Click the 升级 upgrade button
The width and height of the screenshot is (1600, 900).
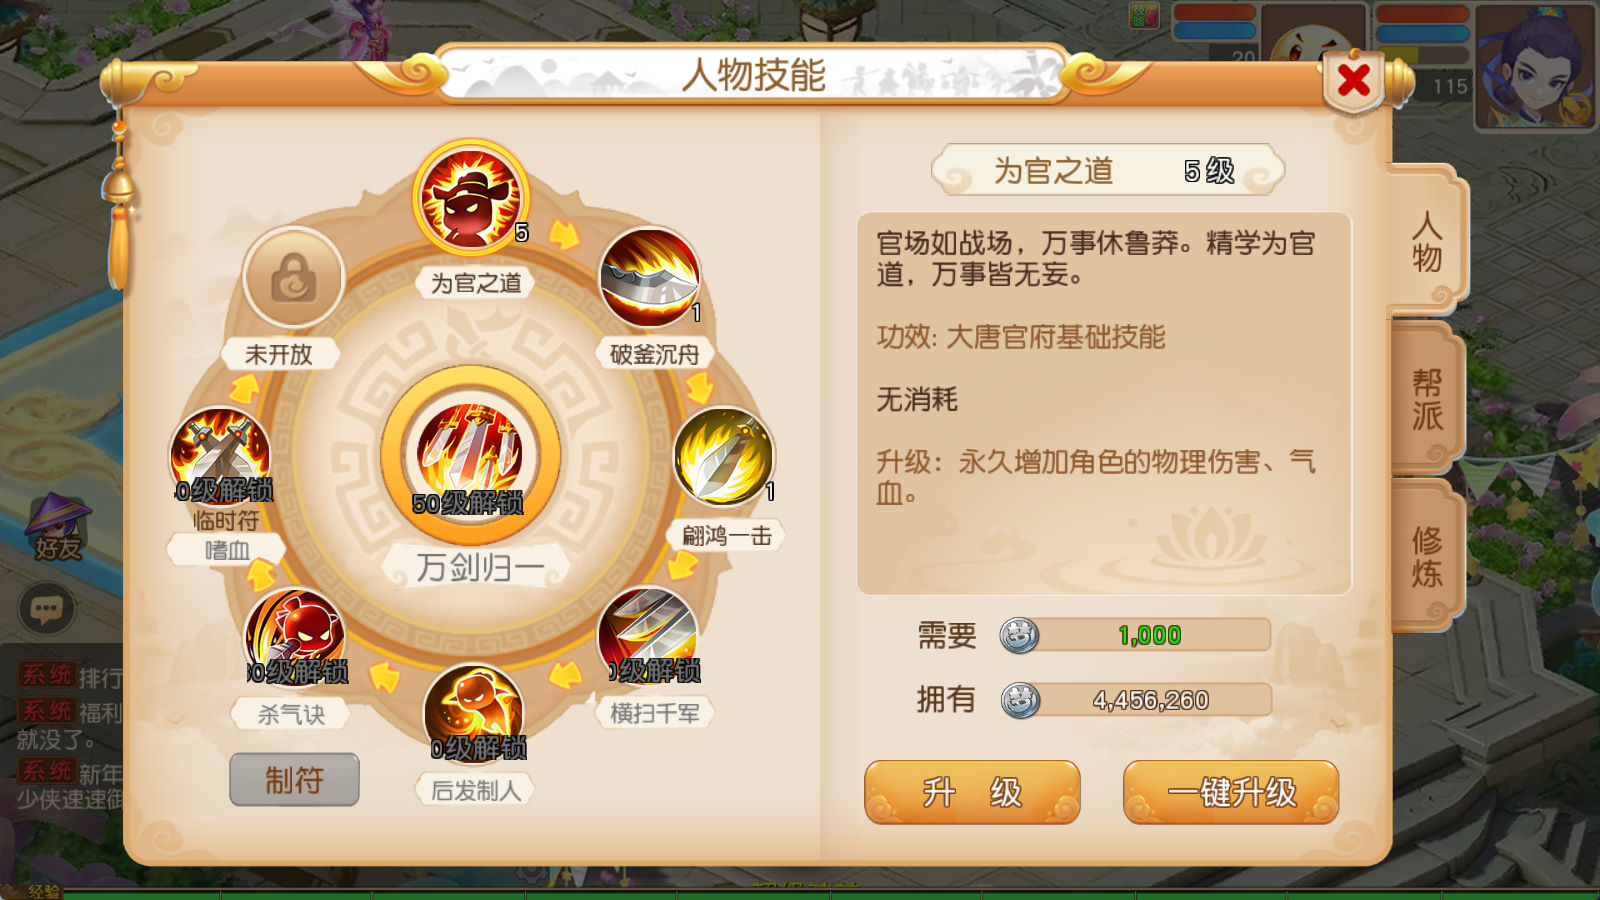972,792
